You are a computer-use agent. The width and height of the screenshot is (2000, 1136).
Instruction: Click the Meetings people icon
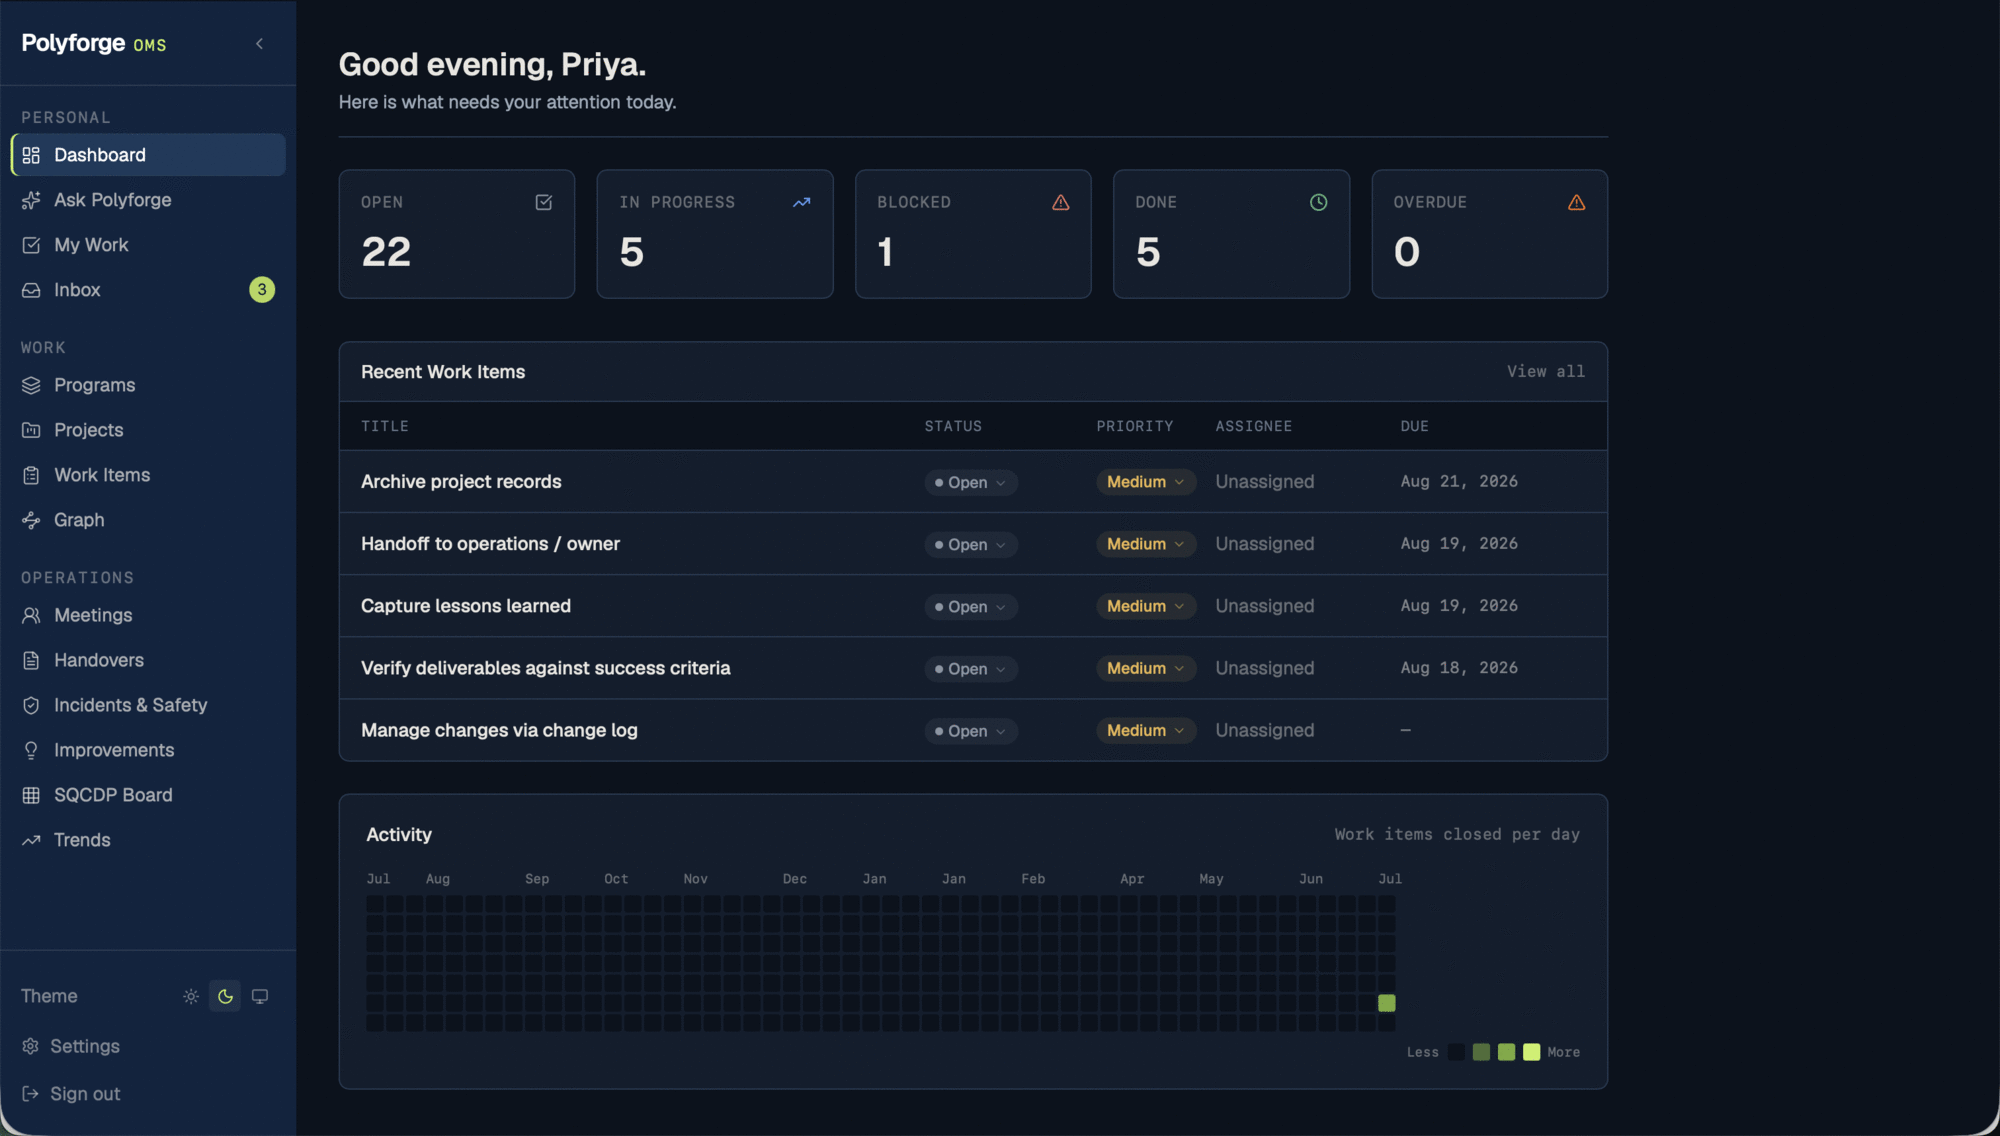[x=31, y=615]
